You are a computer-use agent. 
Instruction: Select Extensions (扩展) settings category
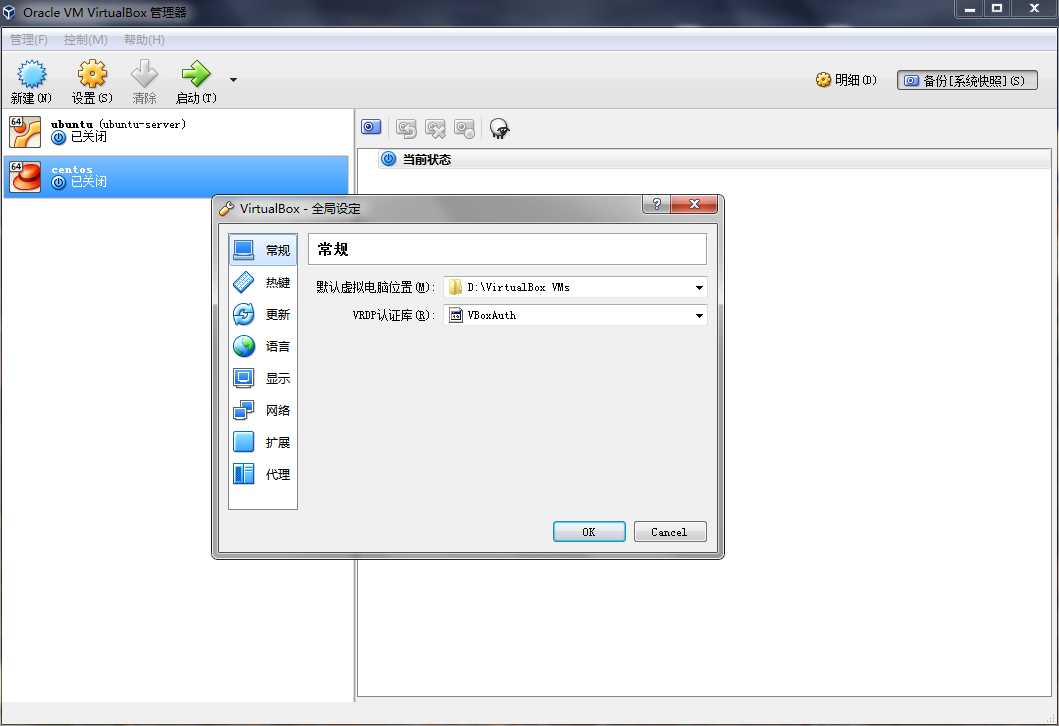click(263, 442)
